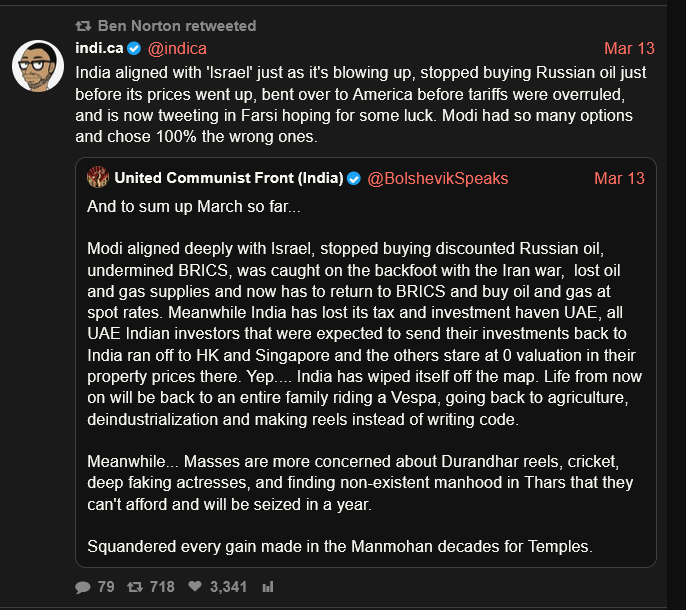Image resolution: width=686 pixels, height=610 pixels.
Task: Open tweet analytics bar chart icon
Action: [x=268, y=586]
